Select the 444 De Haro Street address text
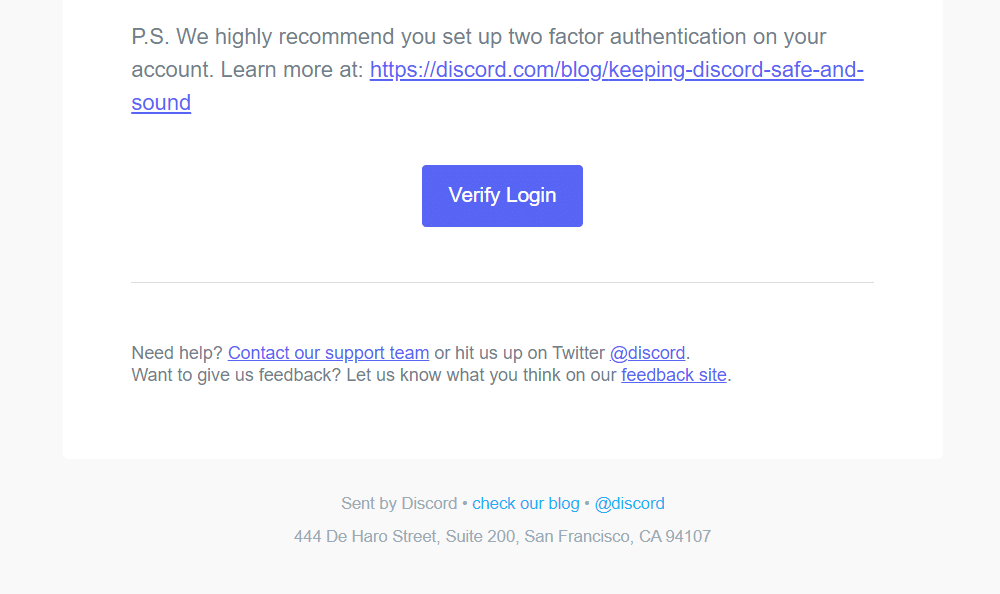1000x594 pixels. click(x=365, y=536)
